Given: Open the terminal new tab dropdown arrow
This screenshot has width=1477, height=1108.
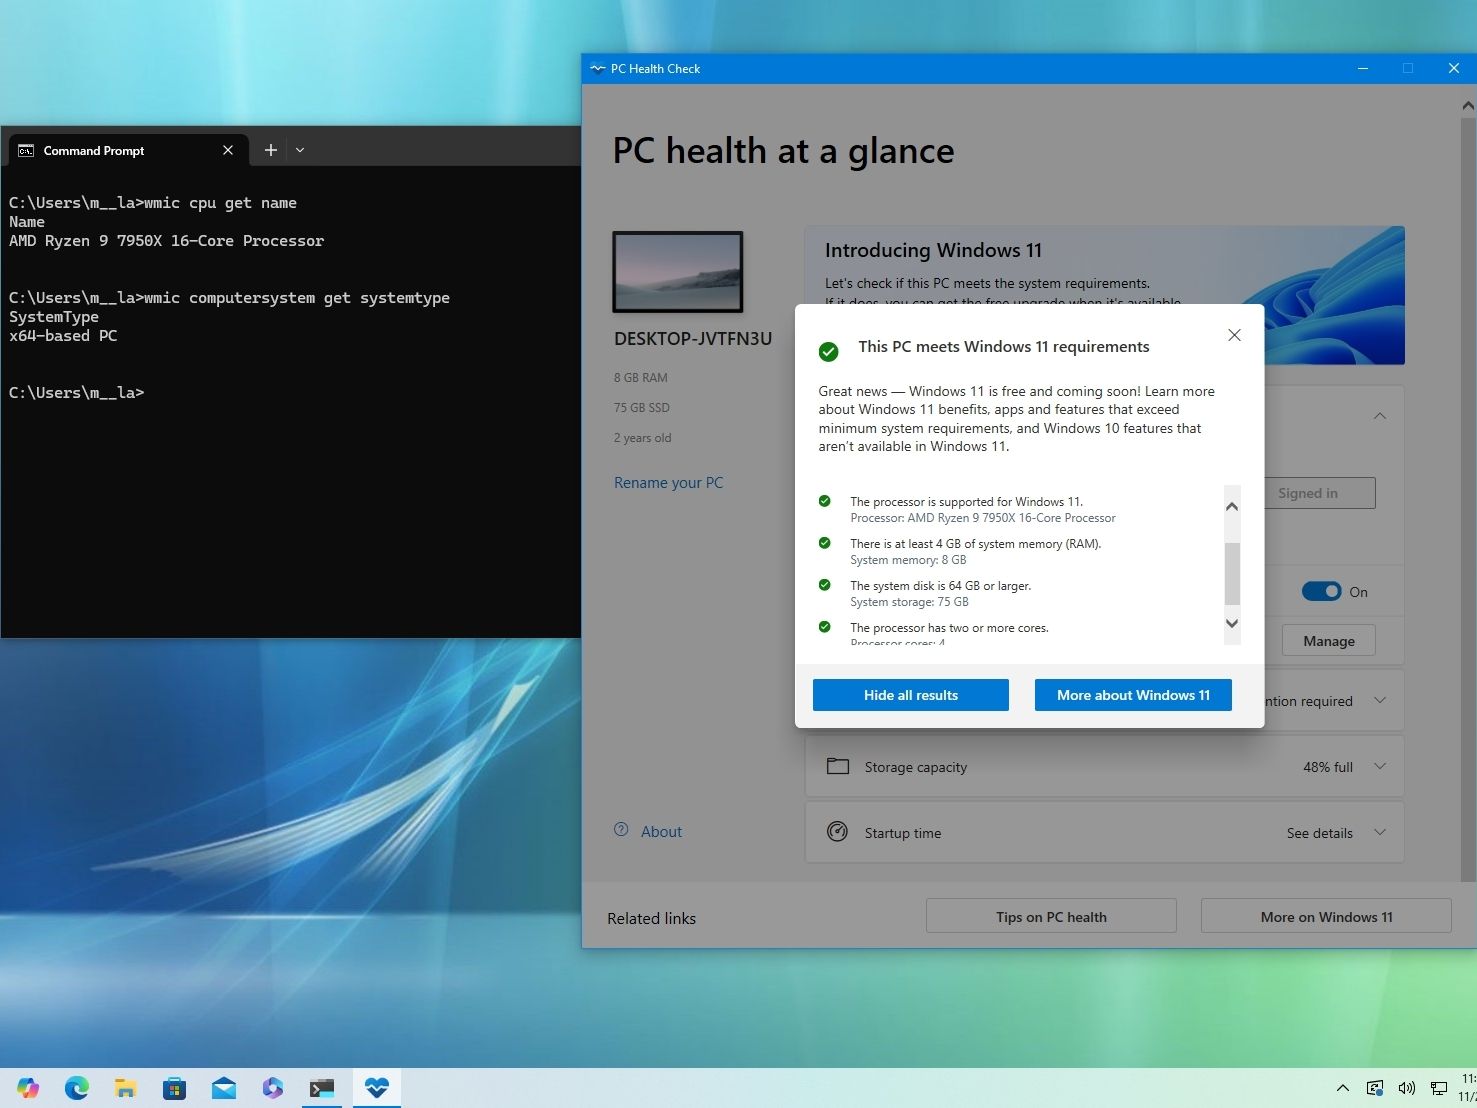Looking at the screenshot, I should 300,150.
